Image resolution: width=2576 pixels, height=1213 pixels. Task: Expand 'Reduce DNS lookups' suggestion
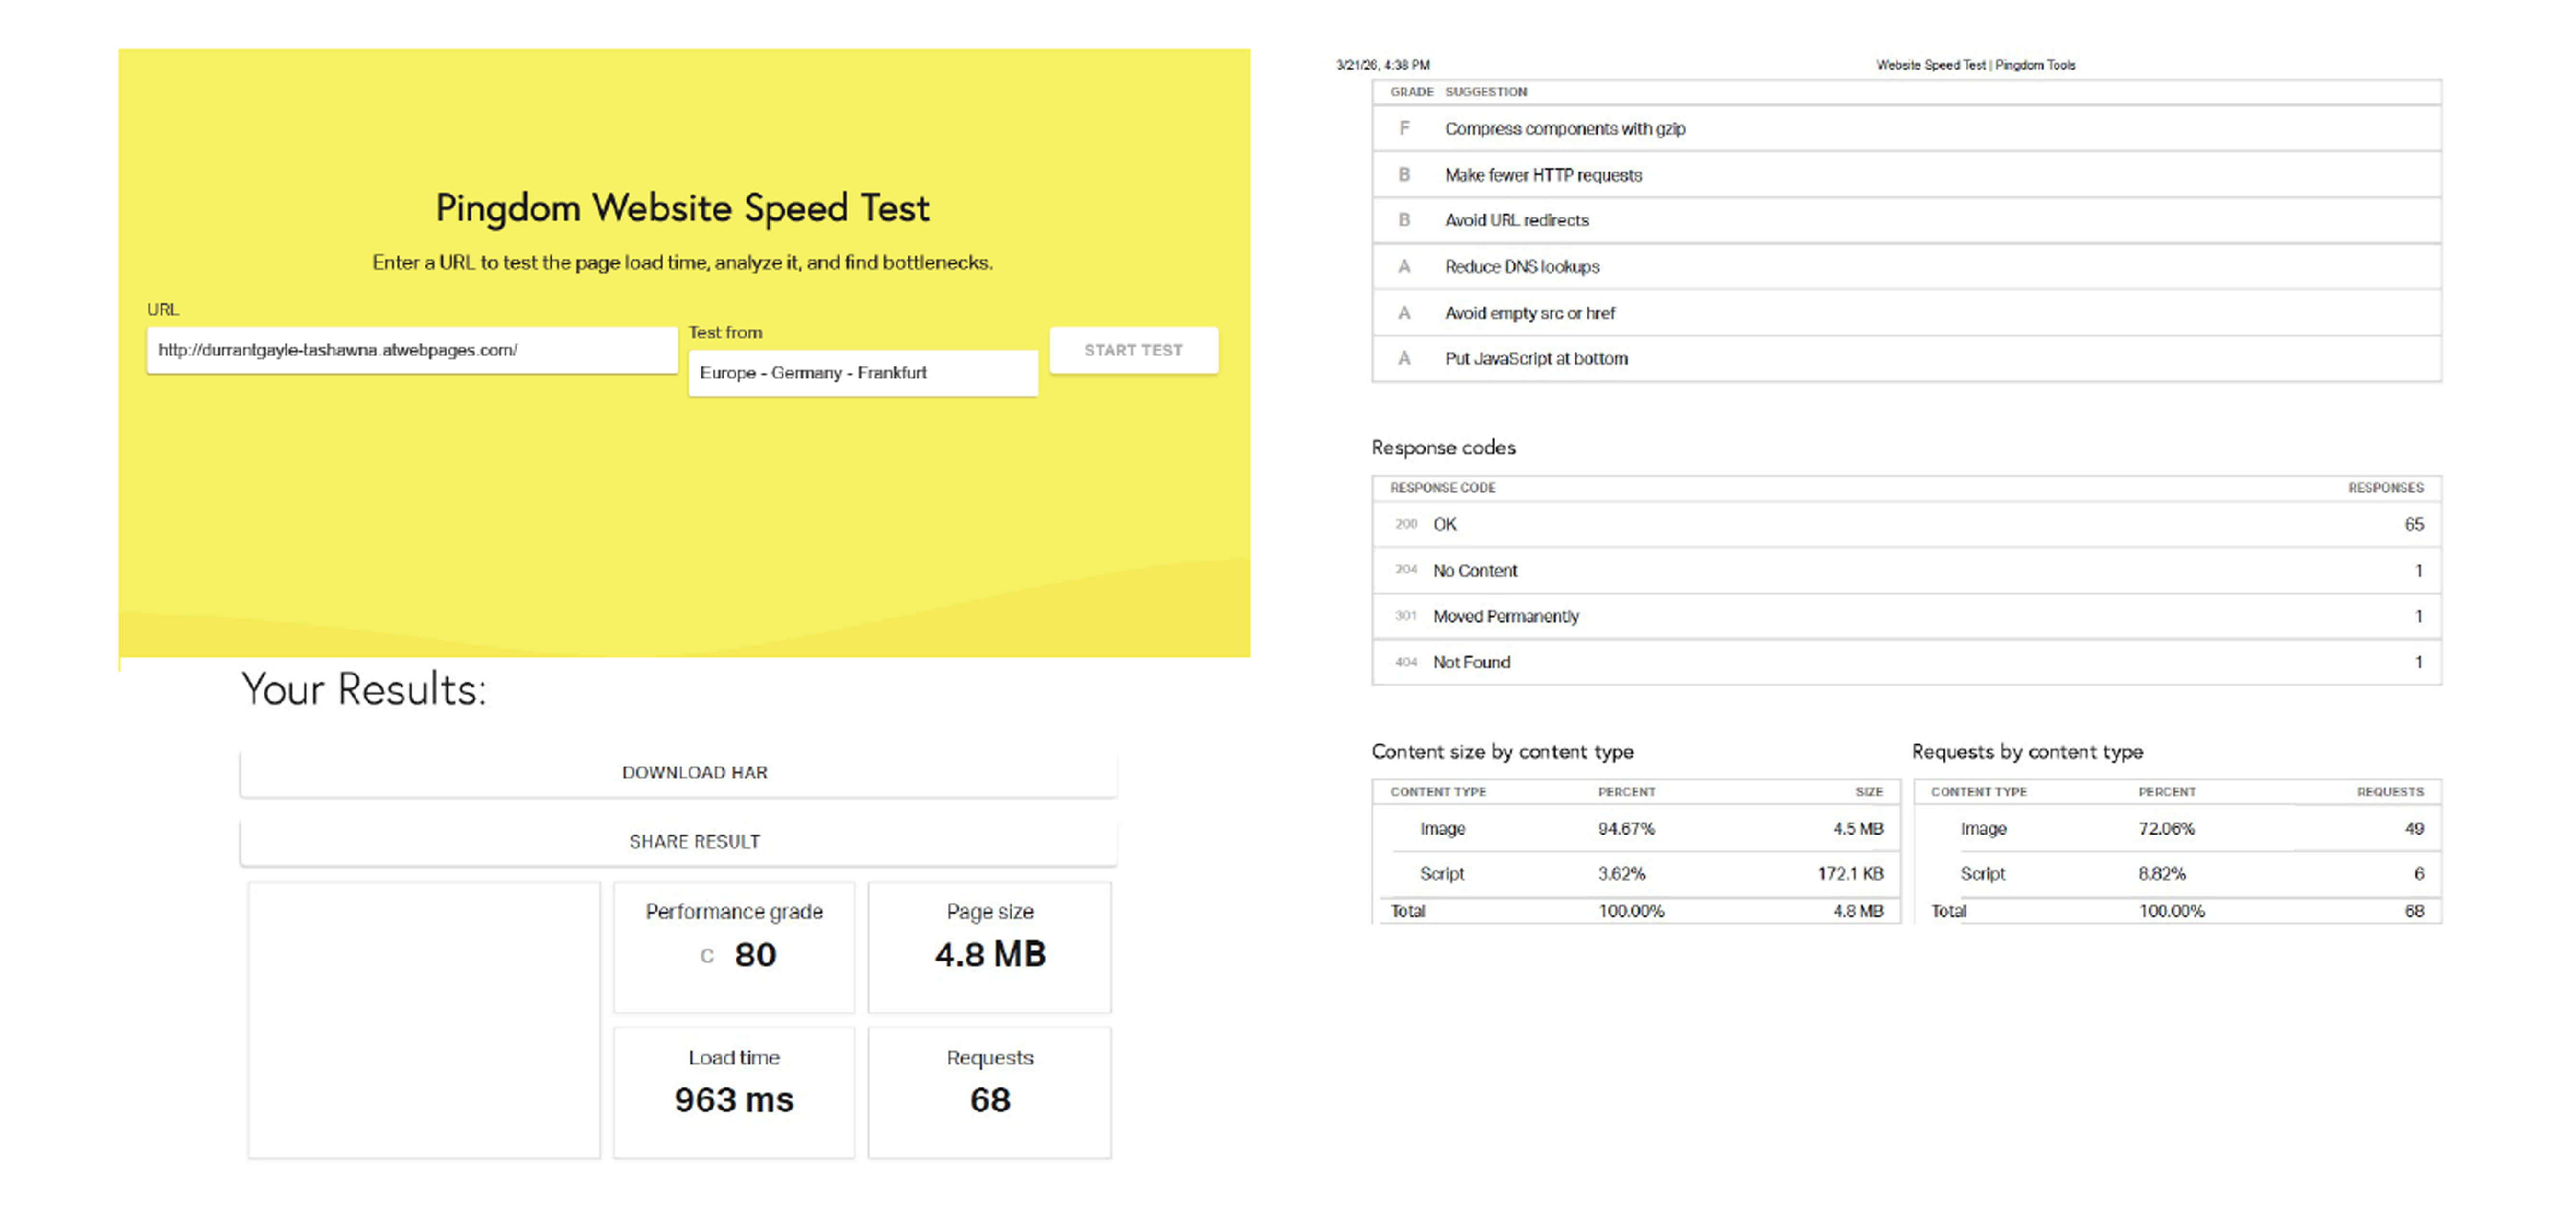(x=1907, y=267)
